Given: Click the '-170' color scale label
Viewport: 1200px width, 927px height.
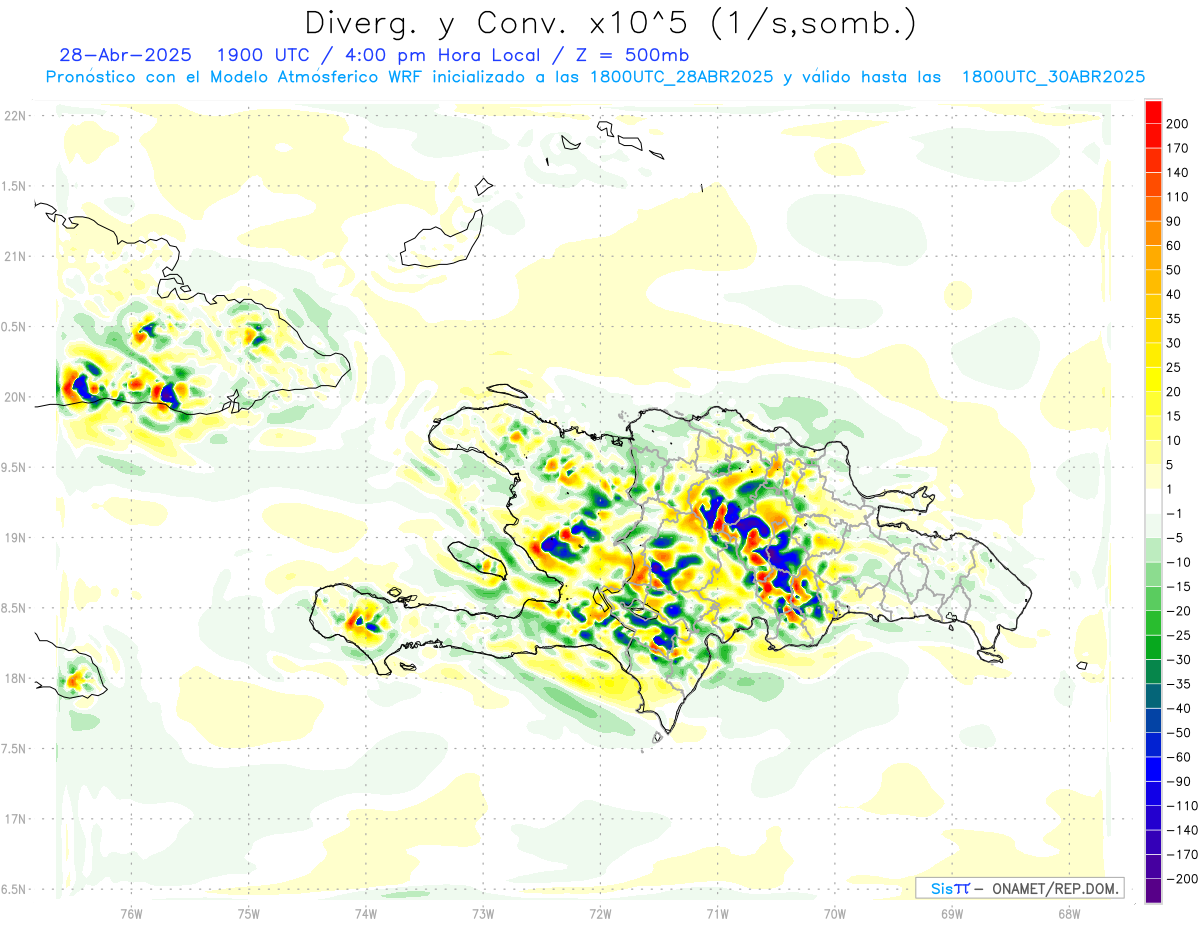Looking at the screenshot, I should click(x=1182, y=854).
